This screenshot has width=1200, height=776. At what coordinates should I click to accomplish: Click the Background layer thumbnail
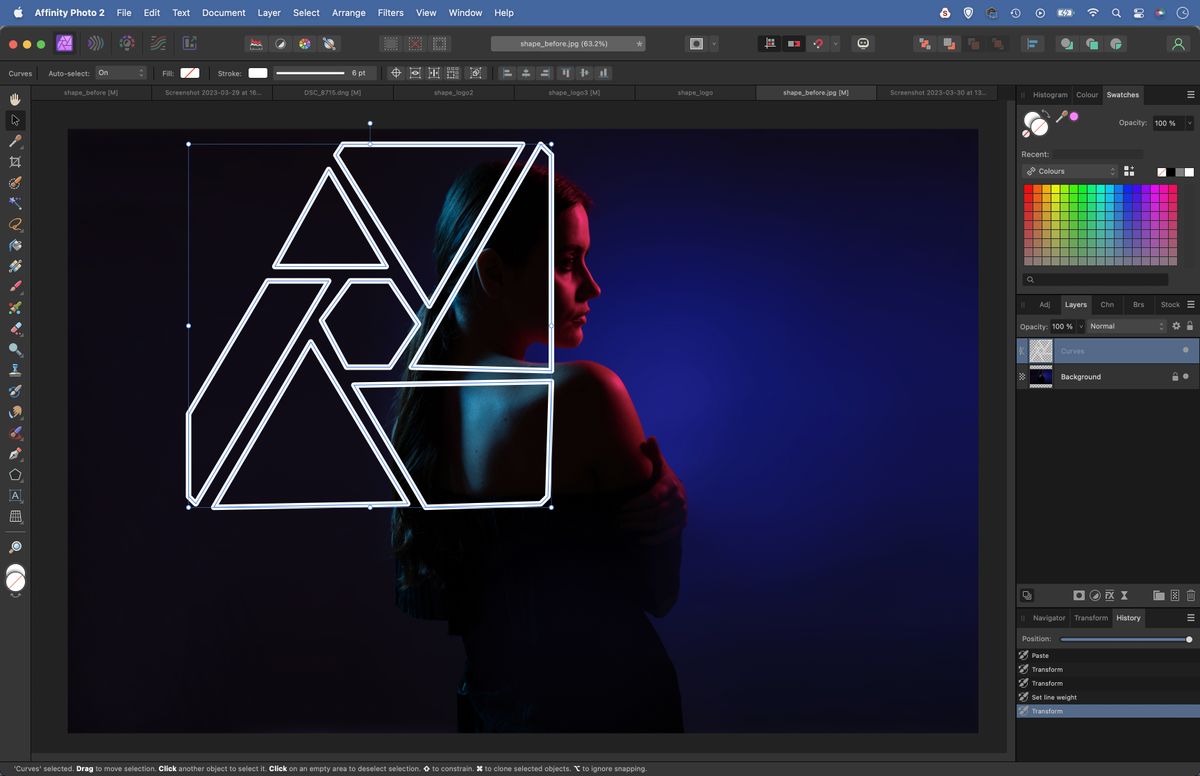[1041, 377]
